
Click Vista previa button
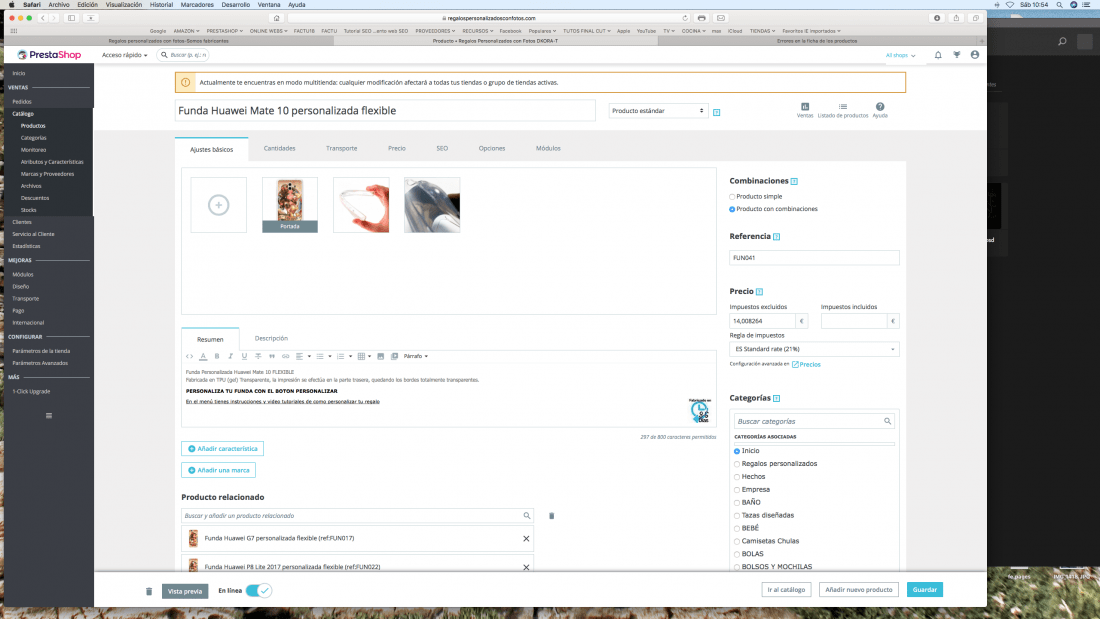(x=185, y=592)
